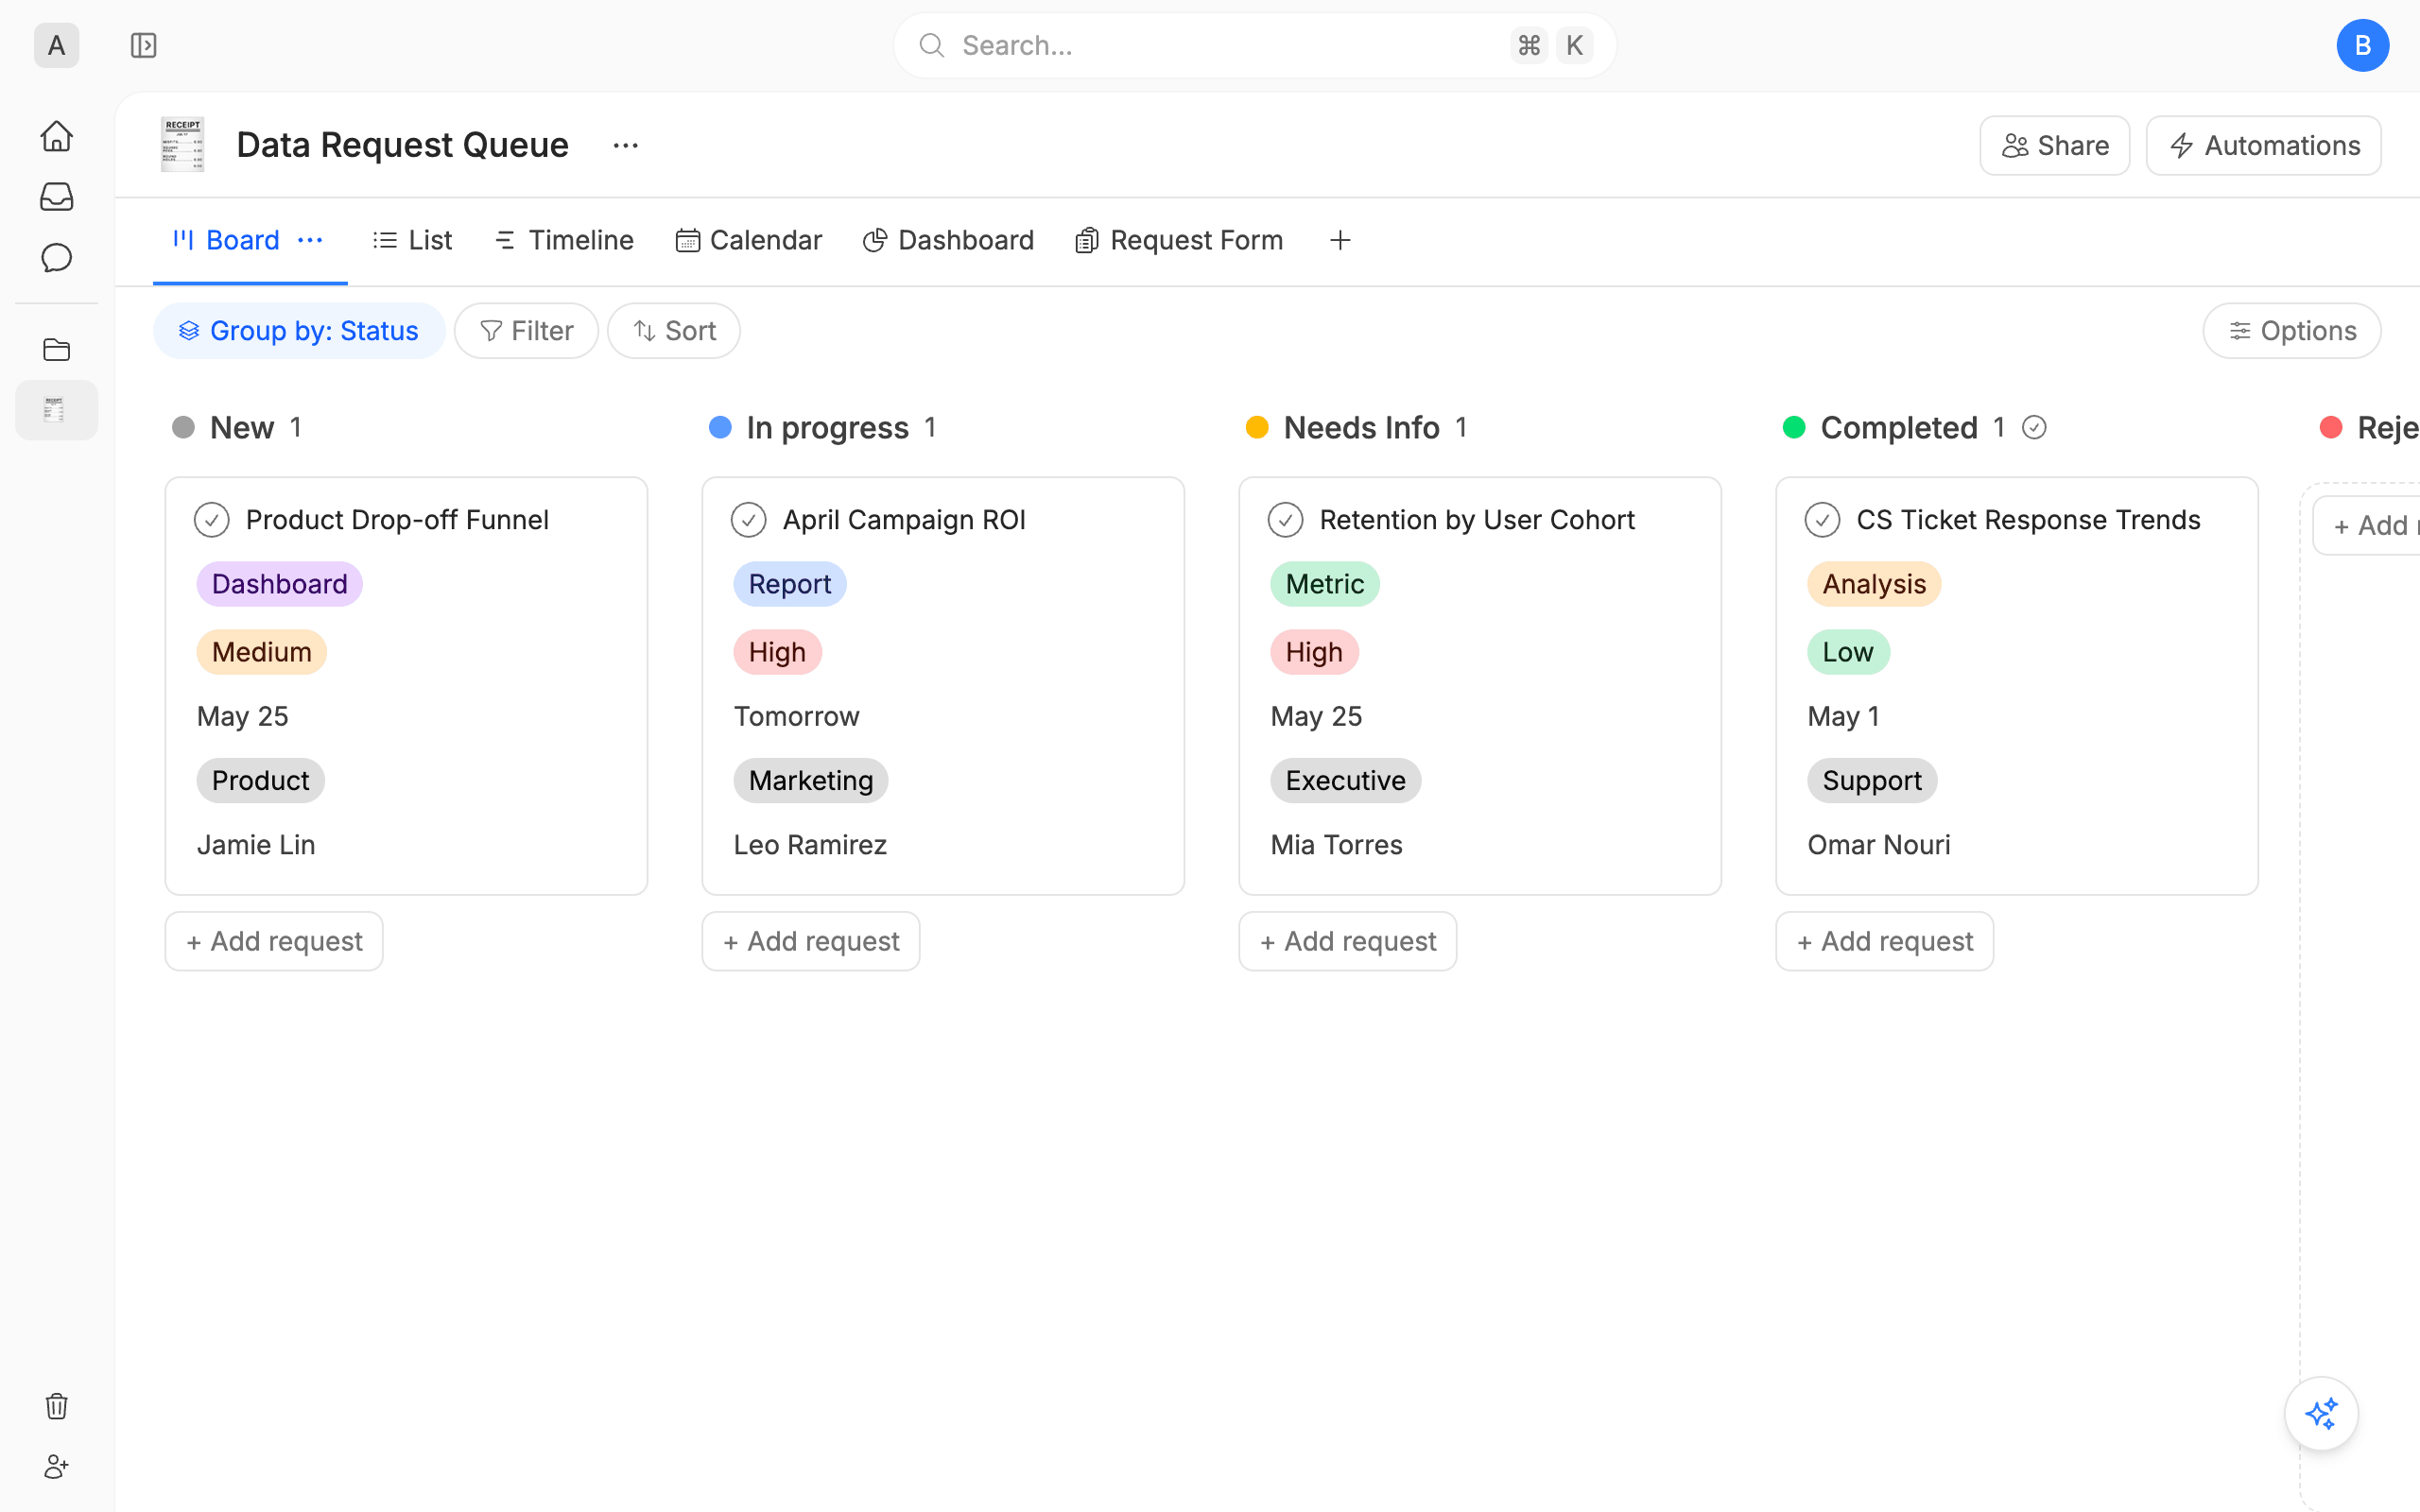Click the blue In progress status dot

pyautogui.click(x=720, y=428)
